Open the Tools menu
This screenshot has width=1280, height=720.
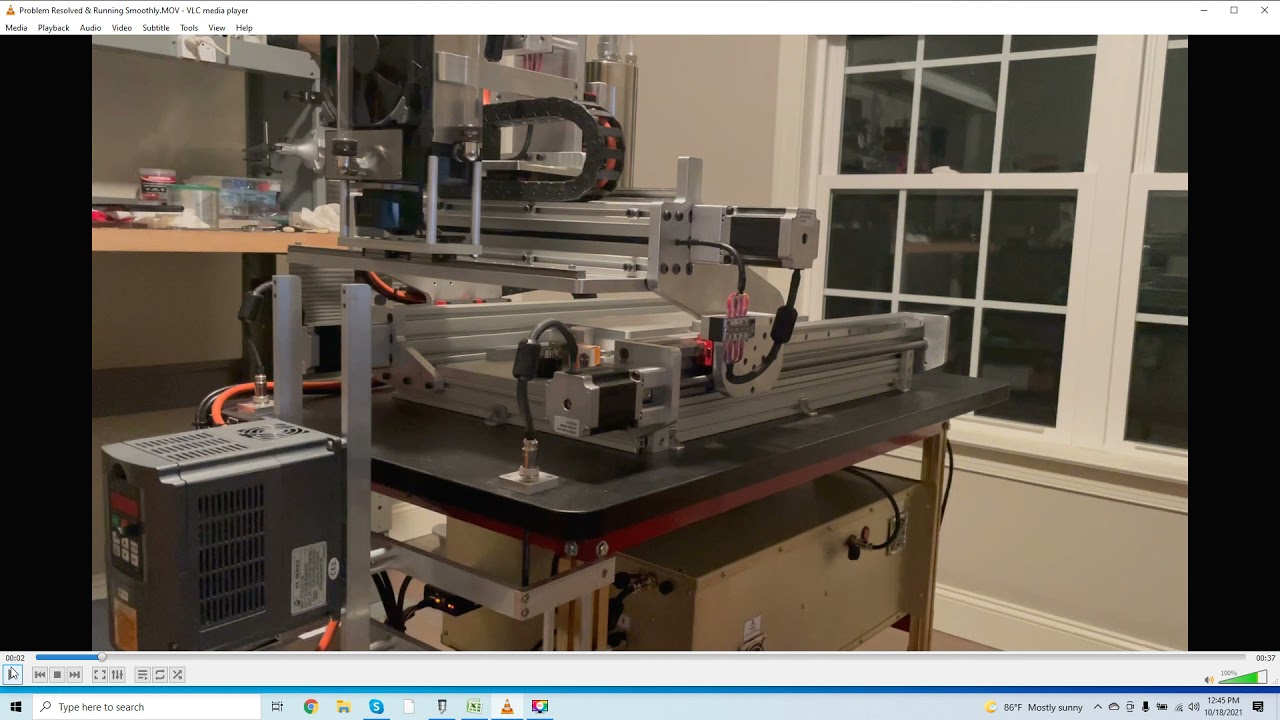[189, 28]
